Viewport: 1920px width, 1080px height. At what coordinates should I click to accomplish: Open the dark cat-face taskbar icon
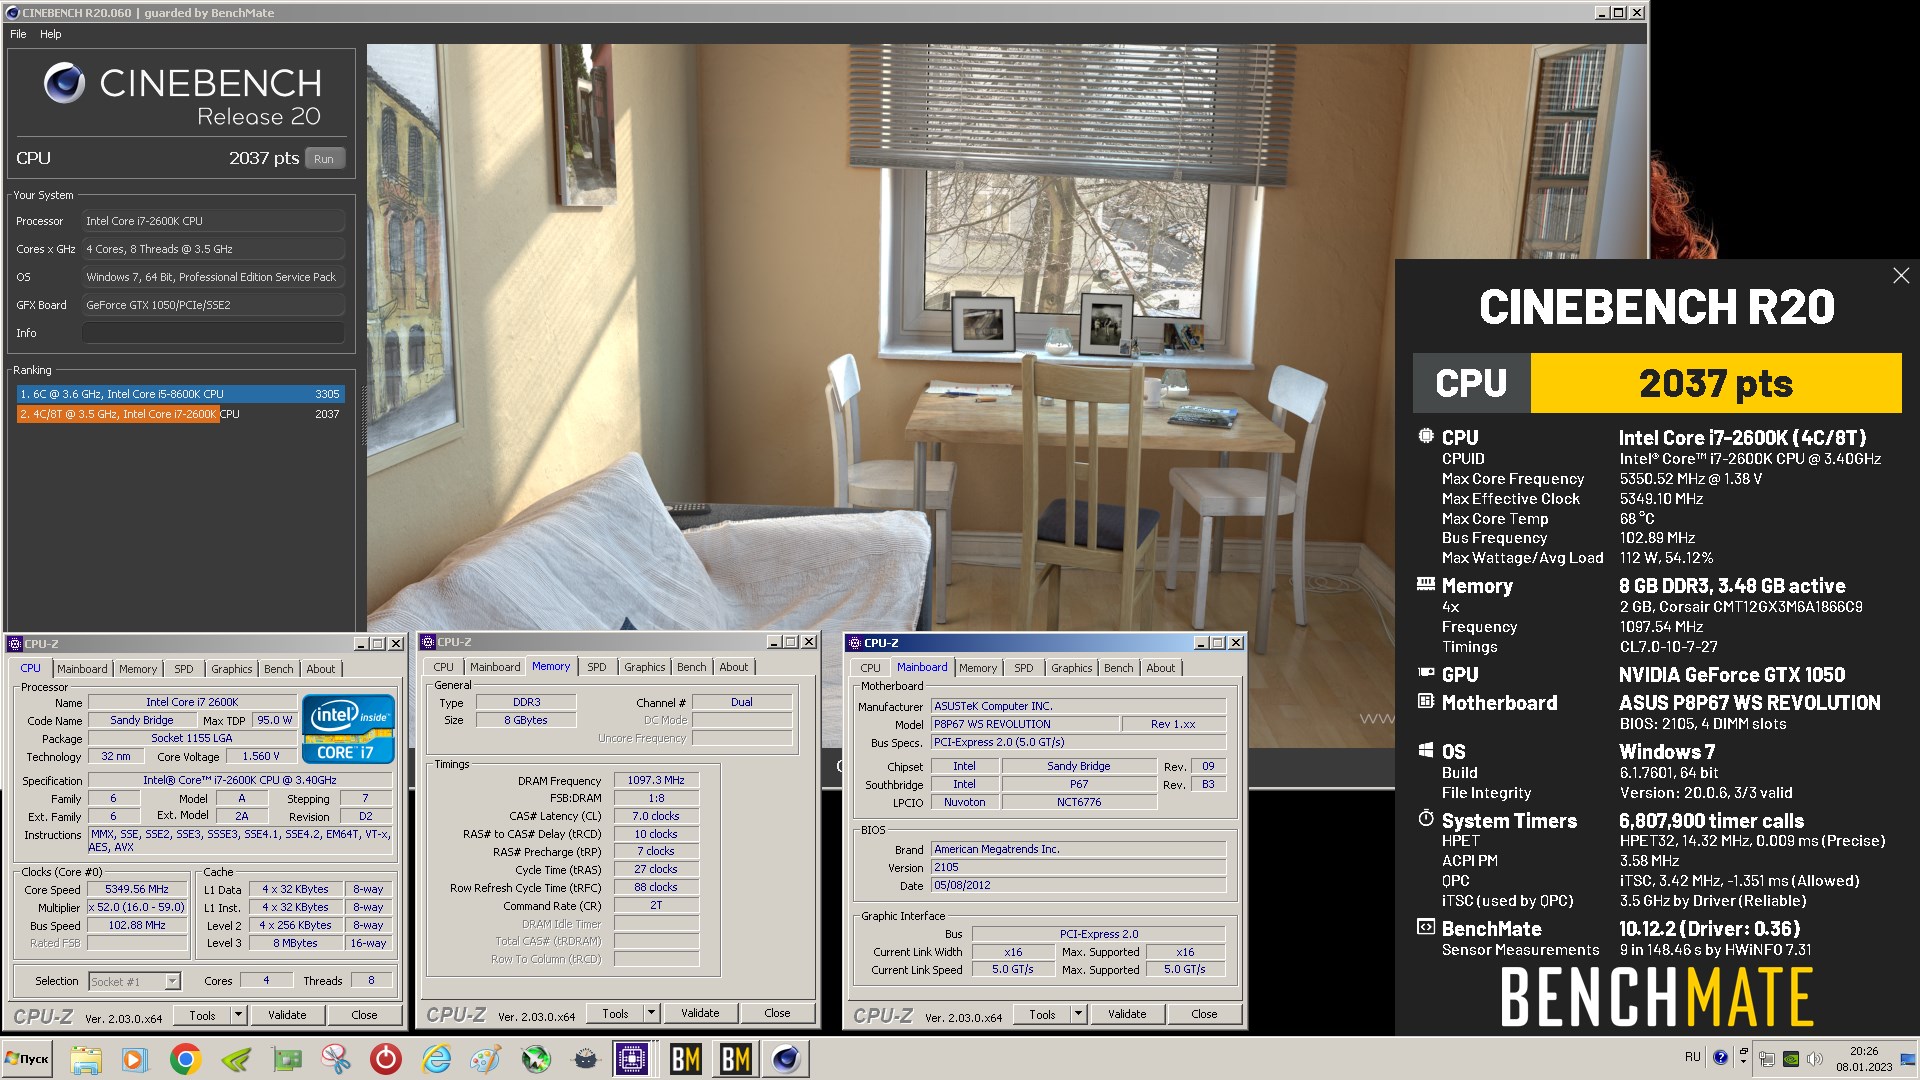586,1059
